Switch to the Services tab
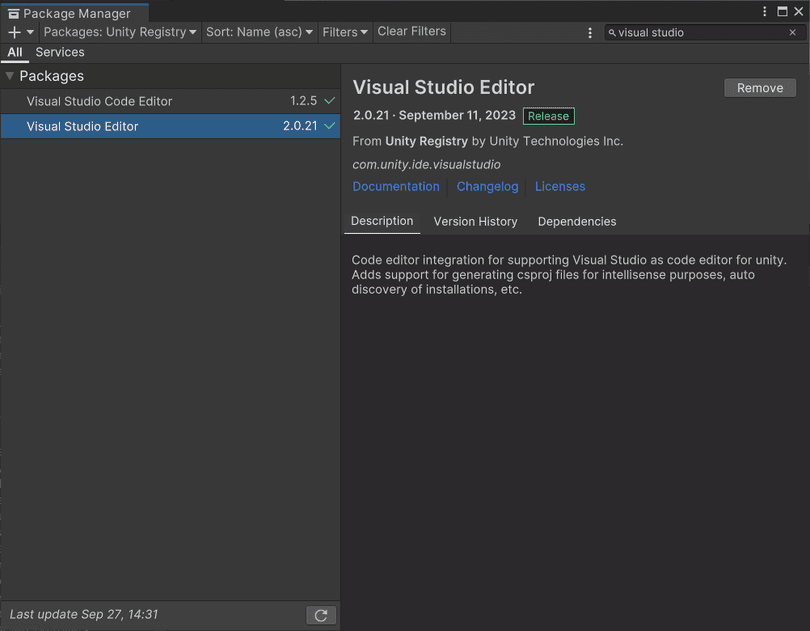 tap(60, 52)
